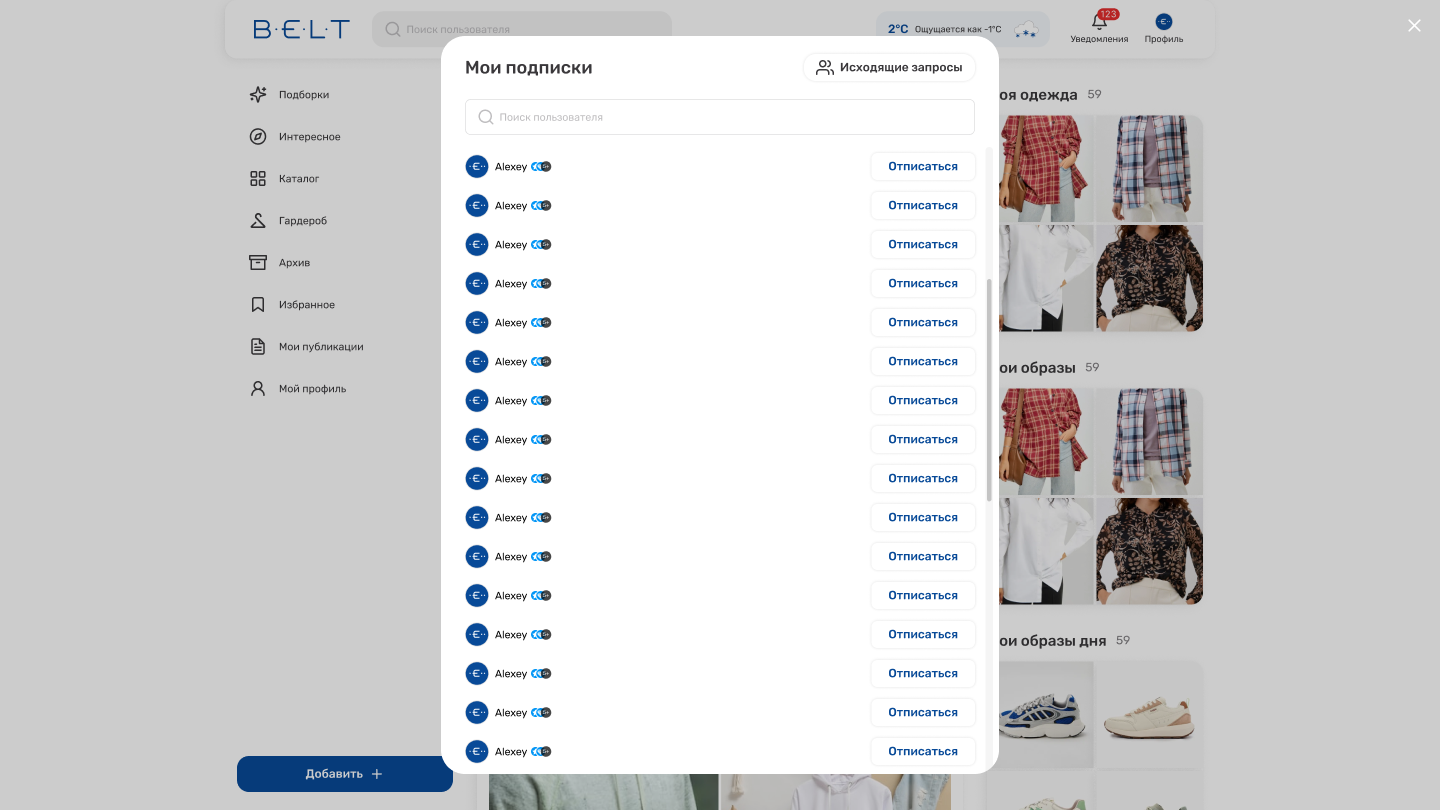Unsubscribe from the first Alexey in the list
The image size is (1440, 810).
click(x=922, y=166)
